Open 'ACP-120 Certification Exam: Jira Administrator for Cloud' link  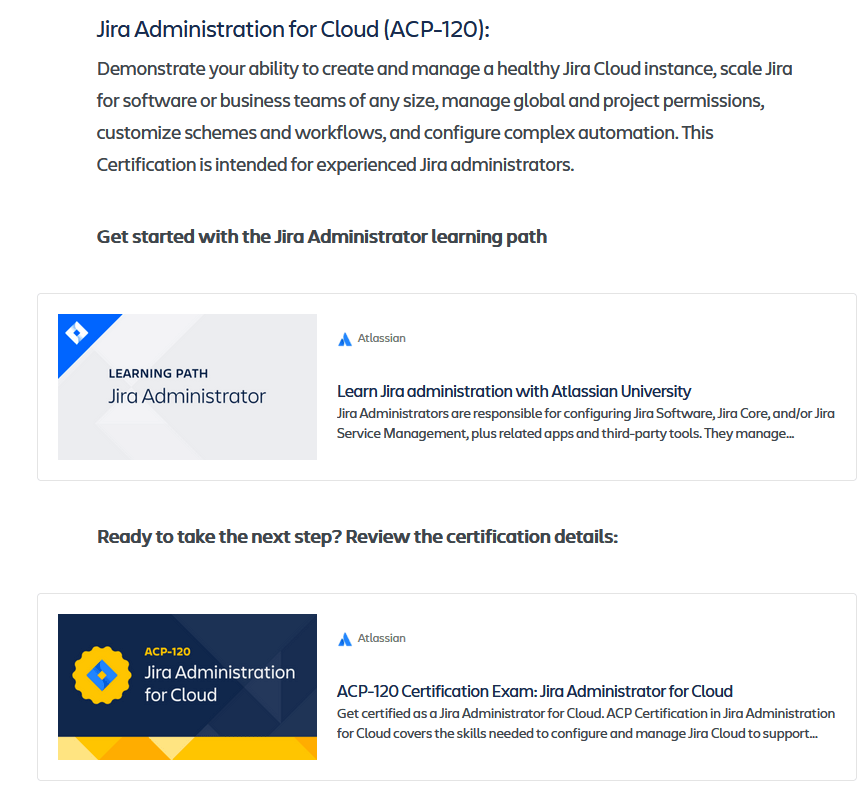pyautogui.click(x=535, y=691)
